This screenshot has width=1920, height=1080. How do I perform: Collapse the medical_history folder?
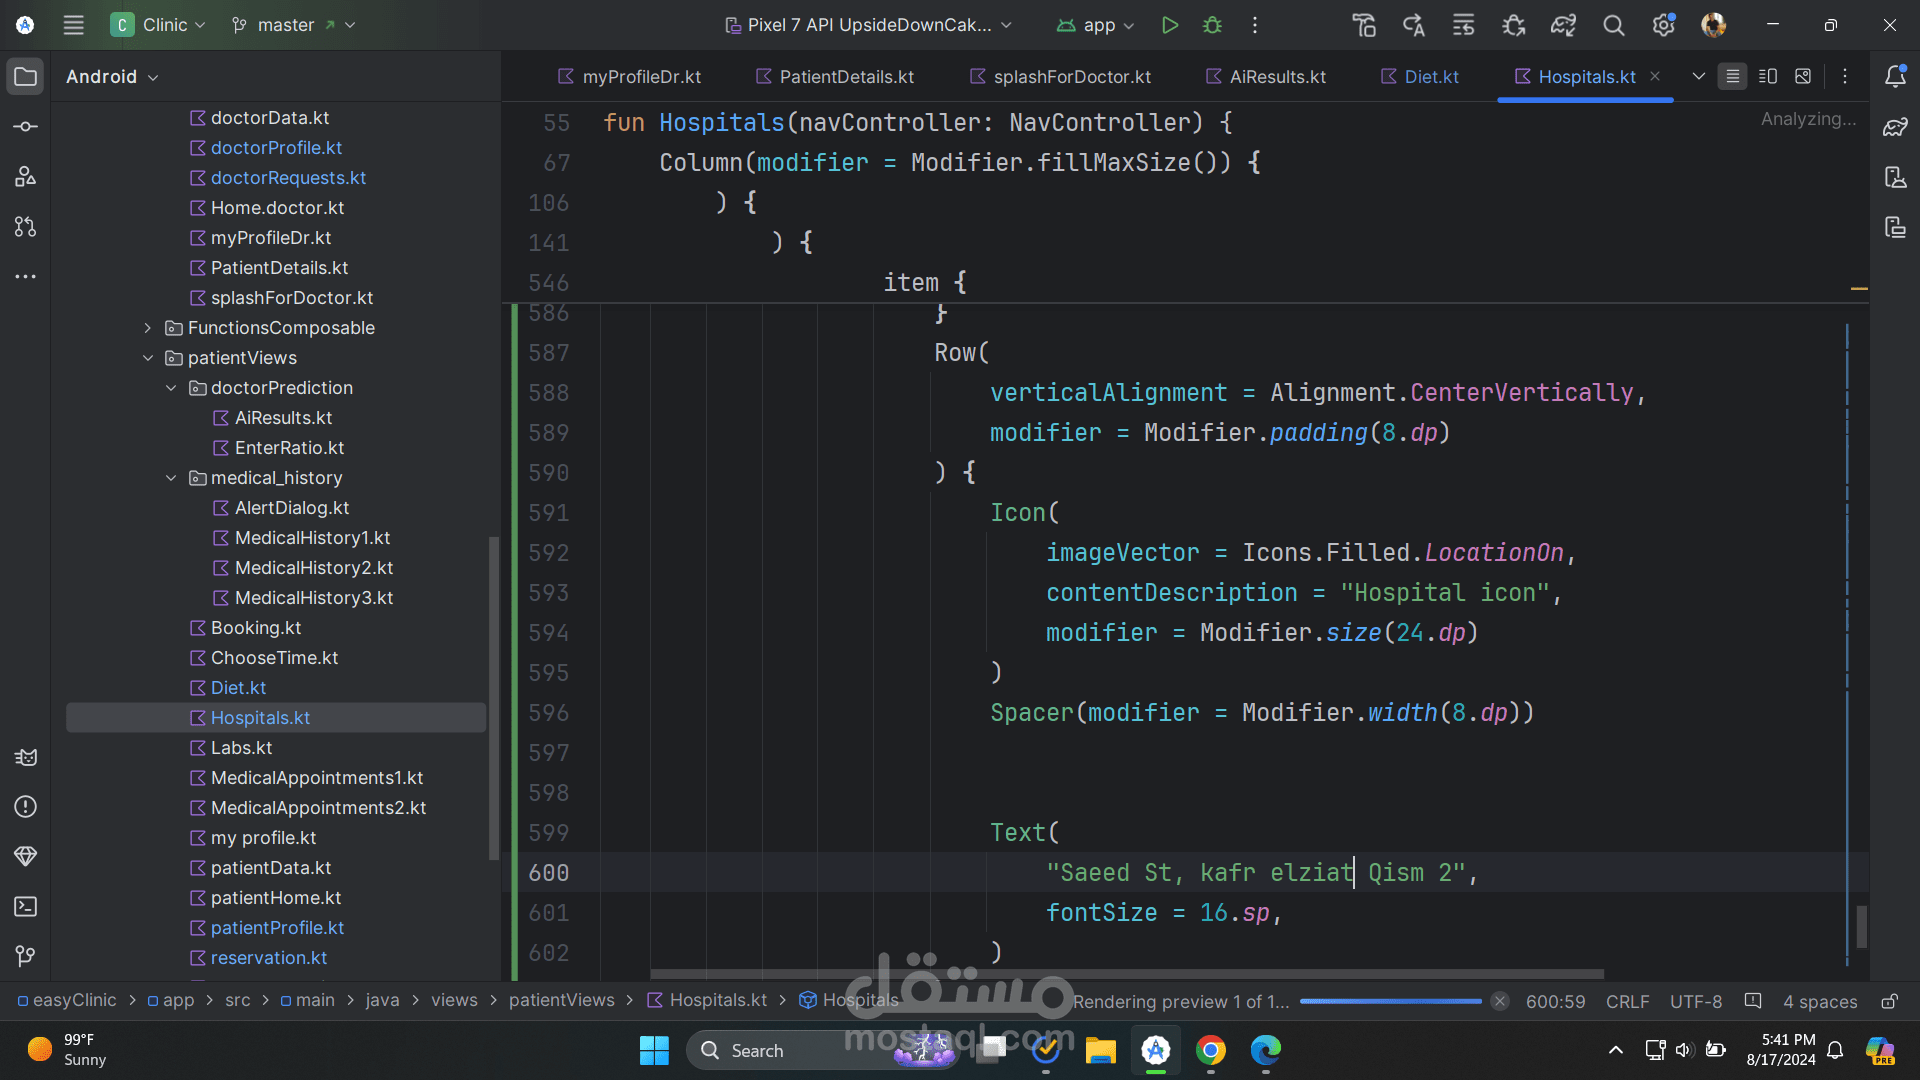tap(171, 478)
